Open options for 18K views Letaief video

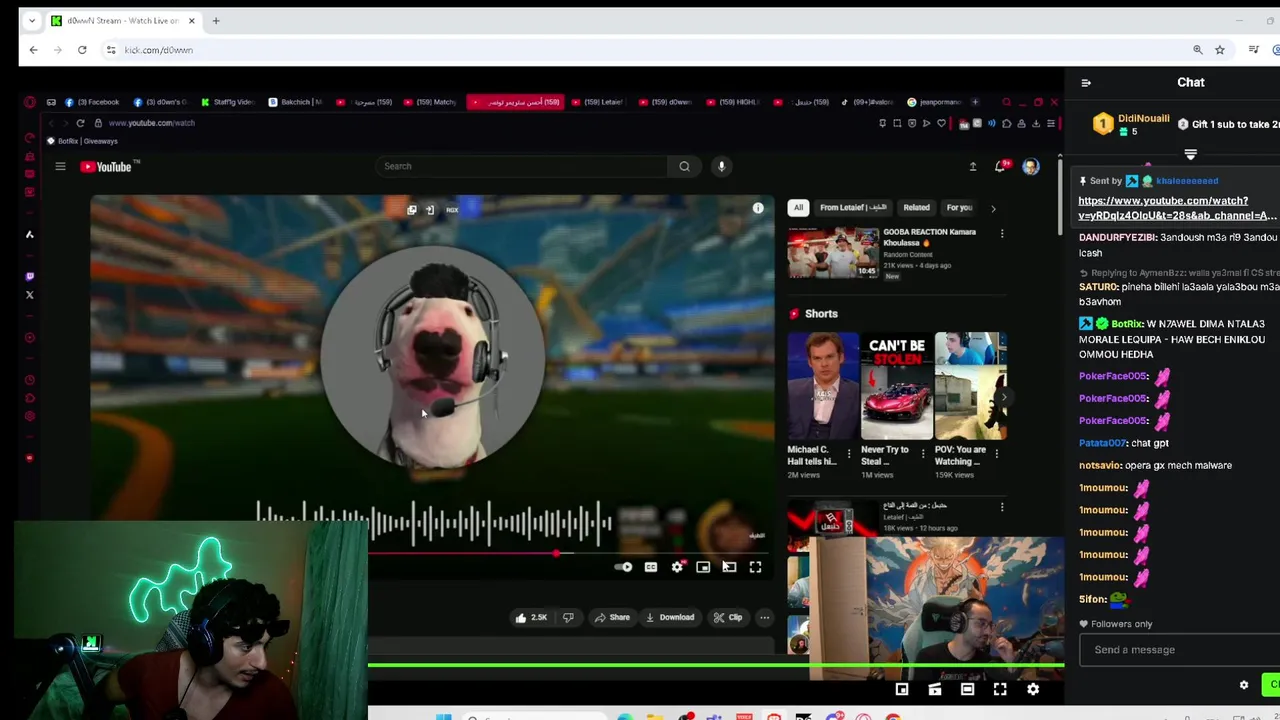[x=1002, y=507]
